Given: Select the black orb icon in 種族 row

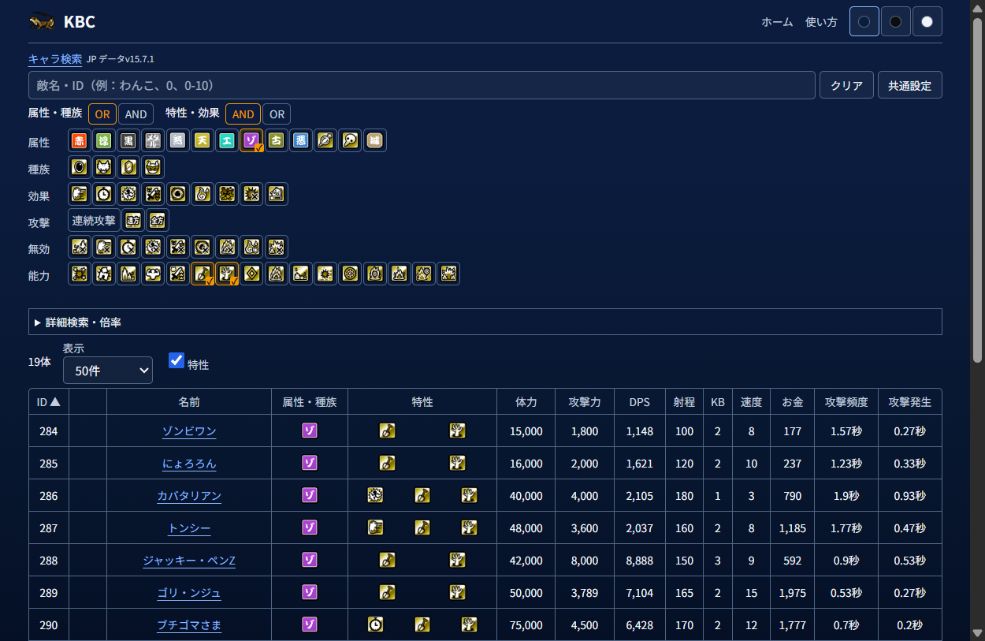Looking at the screenshot, I should pyautogui.click(x=79, y=167).
